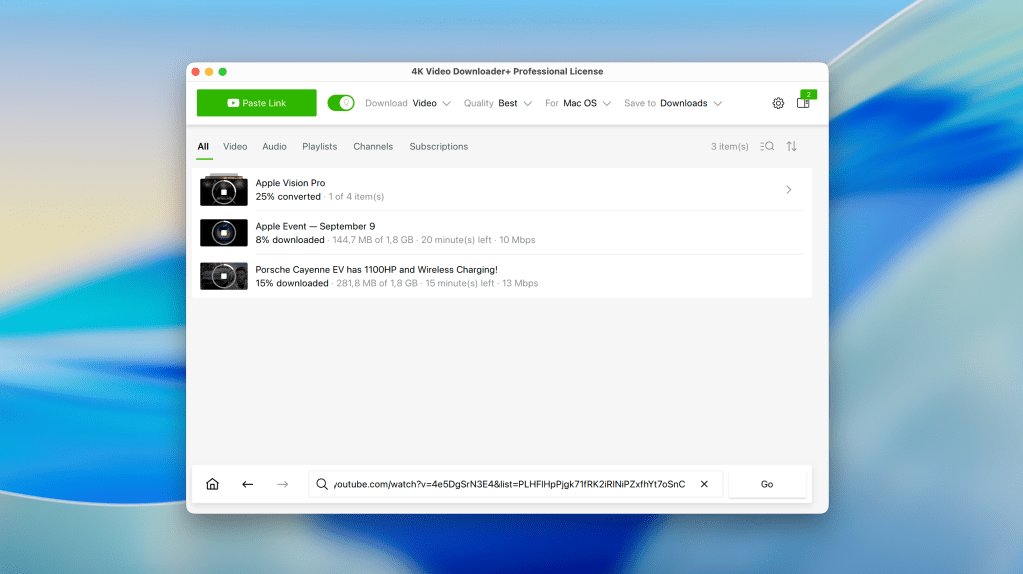
Task: Click the sort order arrows icon
Action: pos(791,146)
